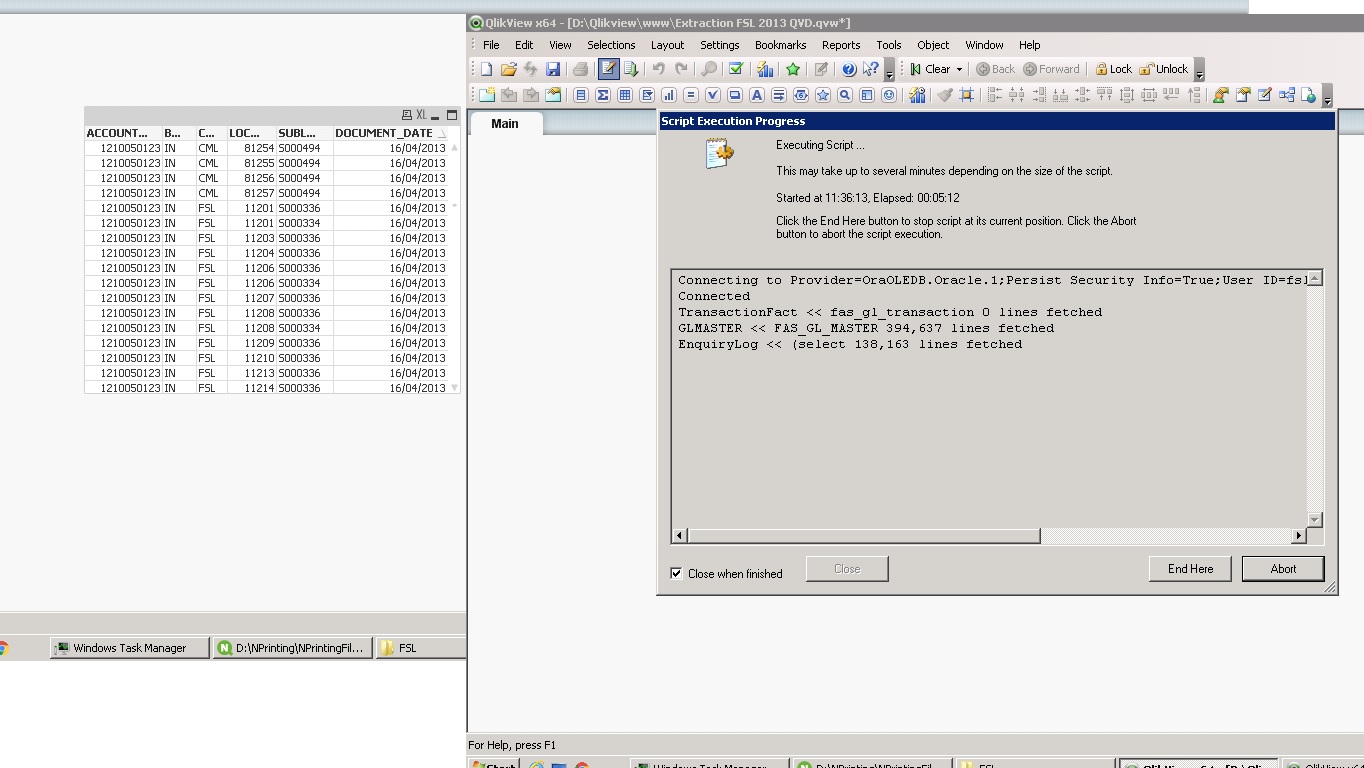Click the Unlock selections button

coord(1164,69)
